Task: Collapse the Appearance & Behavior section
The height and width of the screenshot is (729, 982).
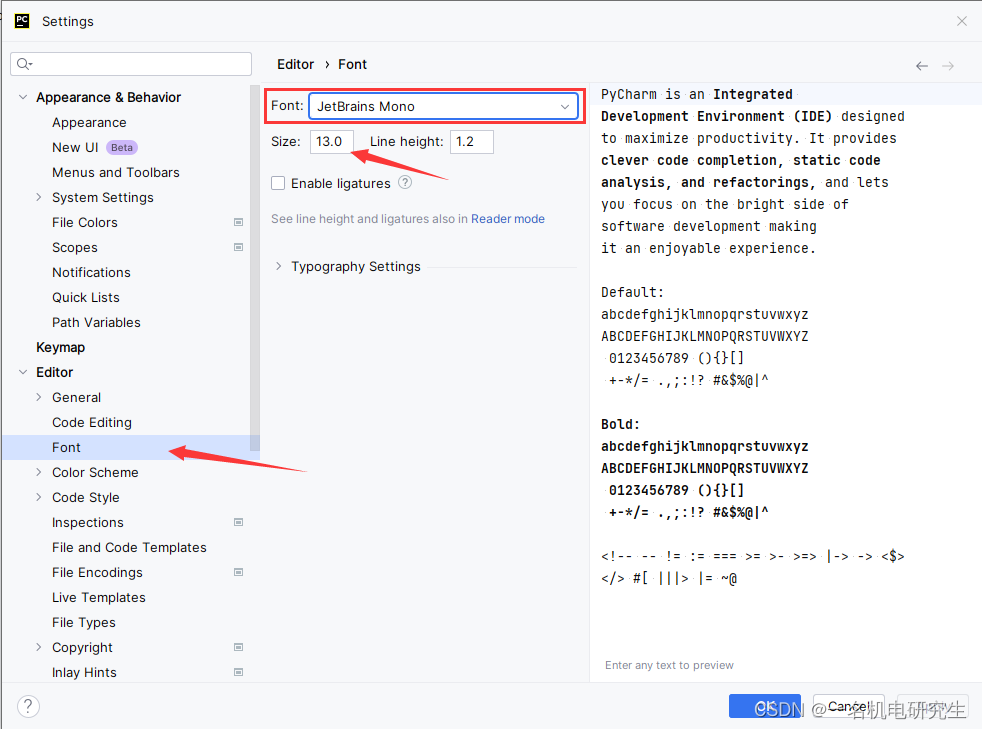Action: tap(23, 97)
